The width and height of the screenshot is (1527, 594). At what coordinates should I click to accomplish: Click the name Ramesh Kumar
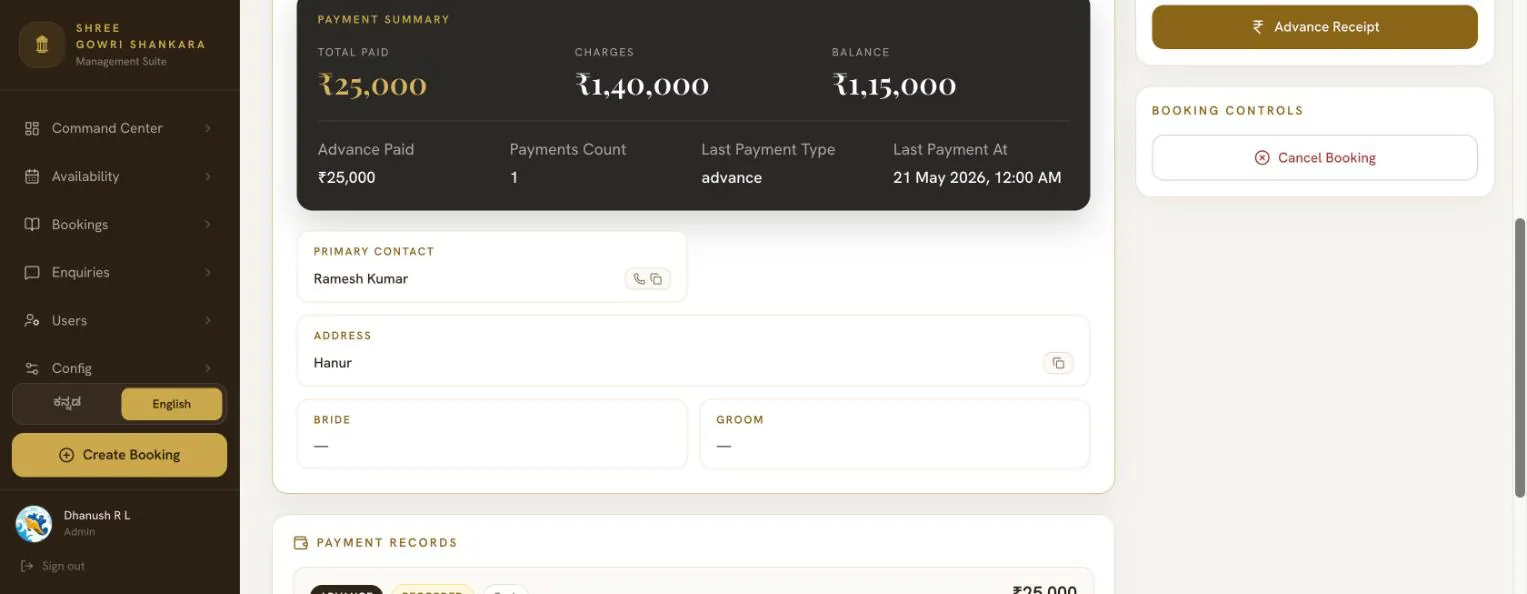coord(361,279)
